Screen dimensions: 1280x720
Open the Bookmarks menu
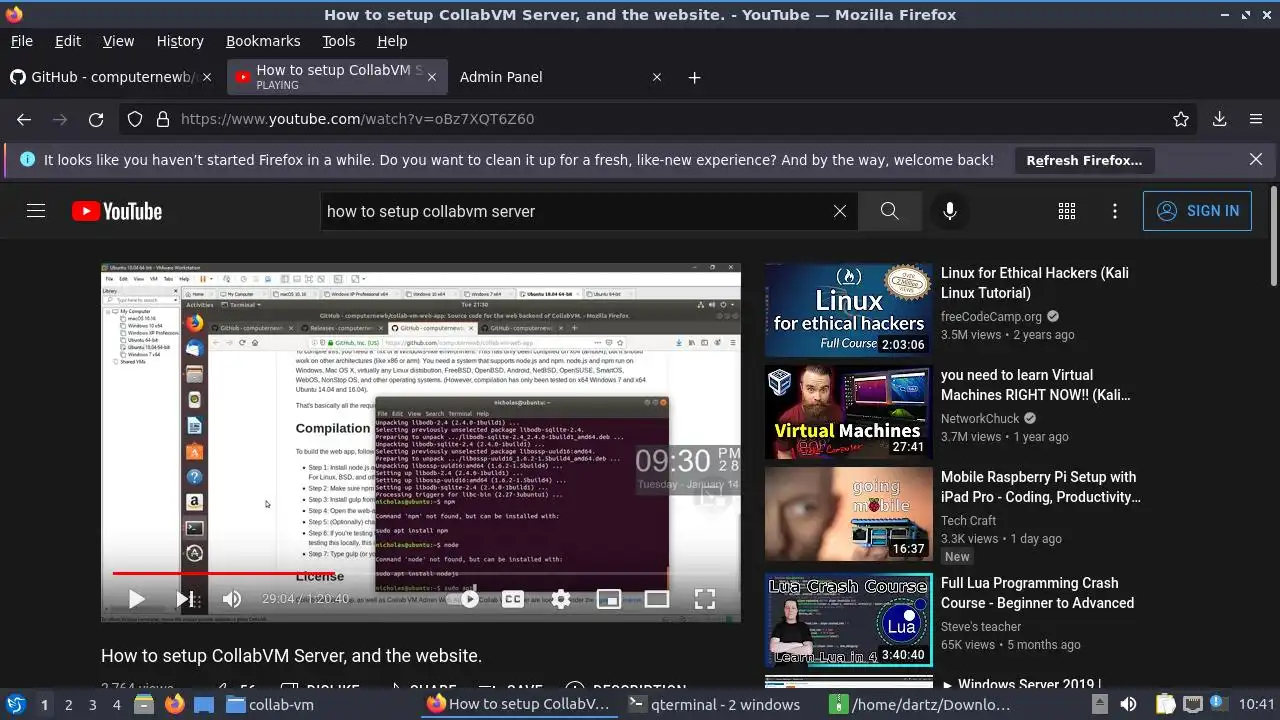click(x=263, y=41)
